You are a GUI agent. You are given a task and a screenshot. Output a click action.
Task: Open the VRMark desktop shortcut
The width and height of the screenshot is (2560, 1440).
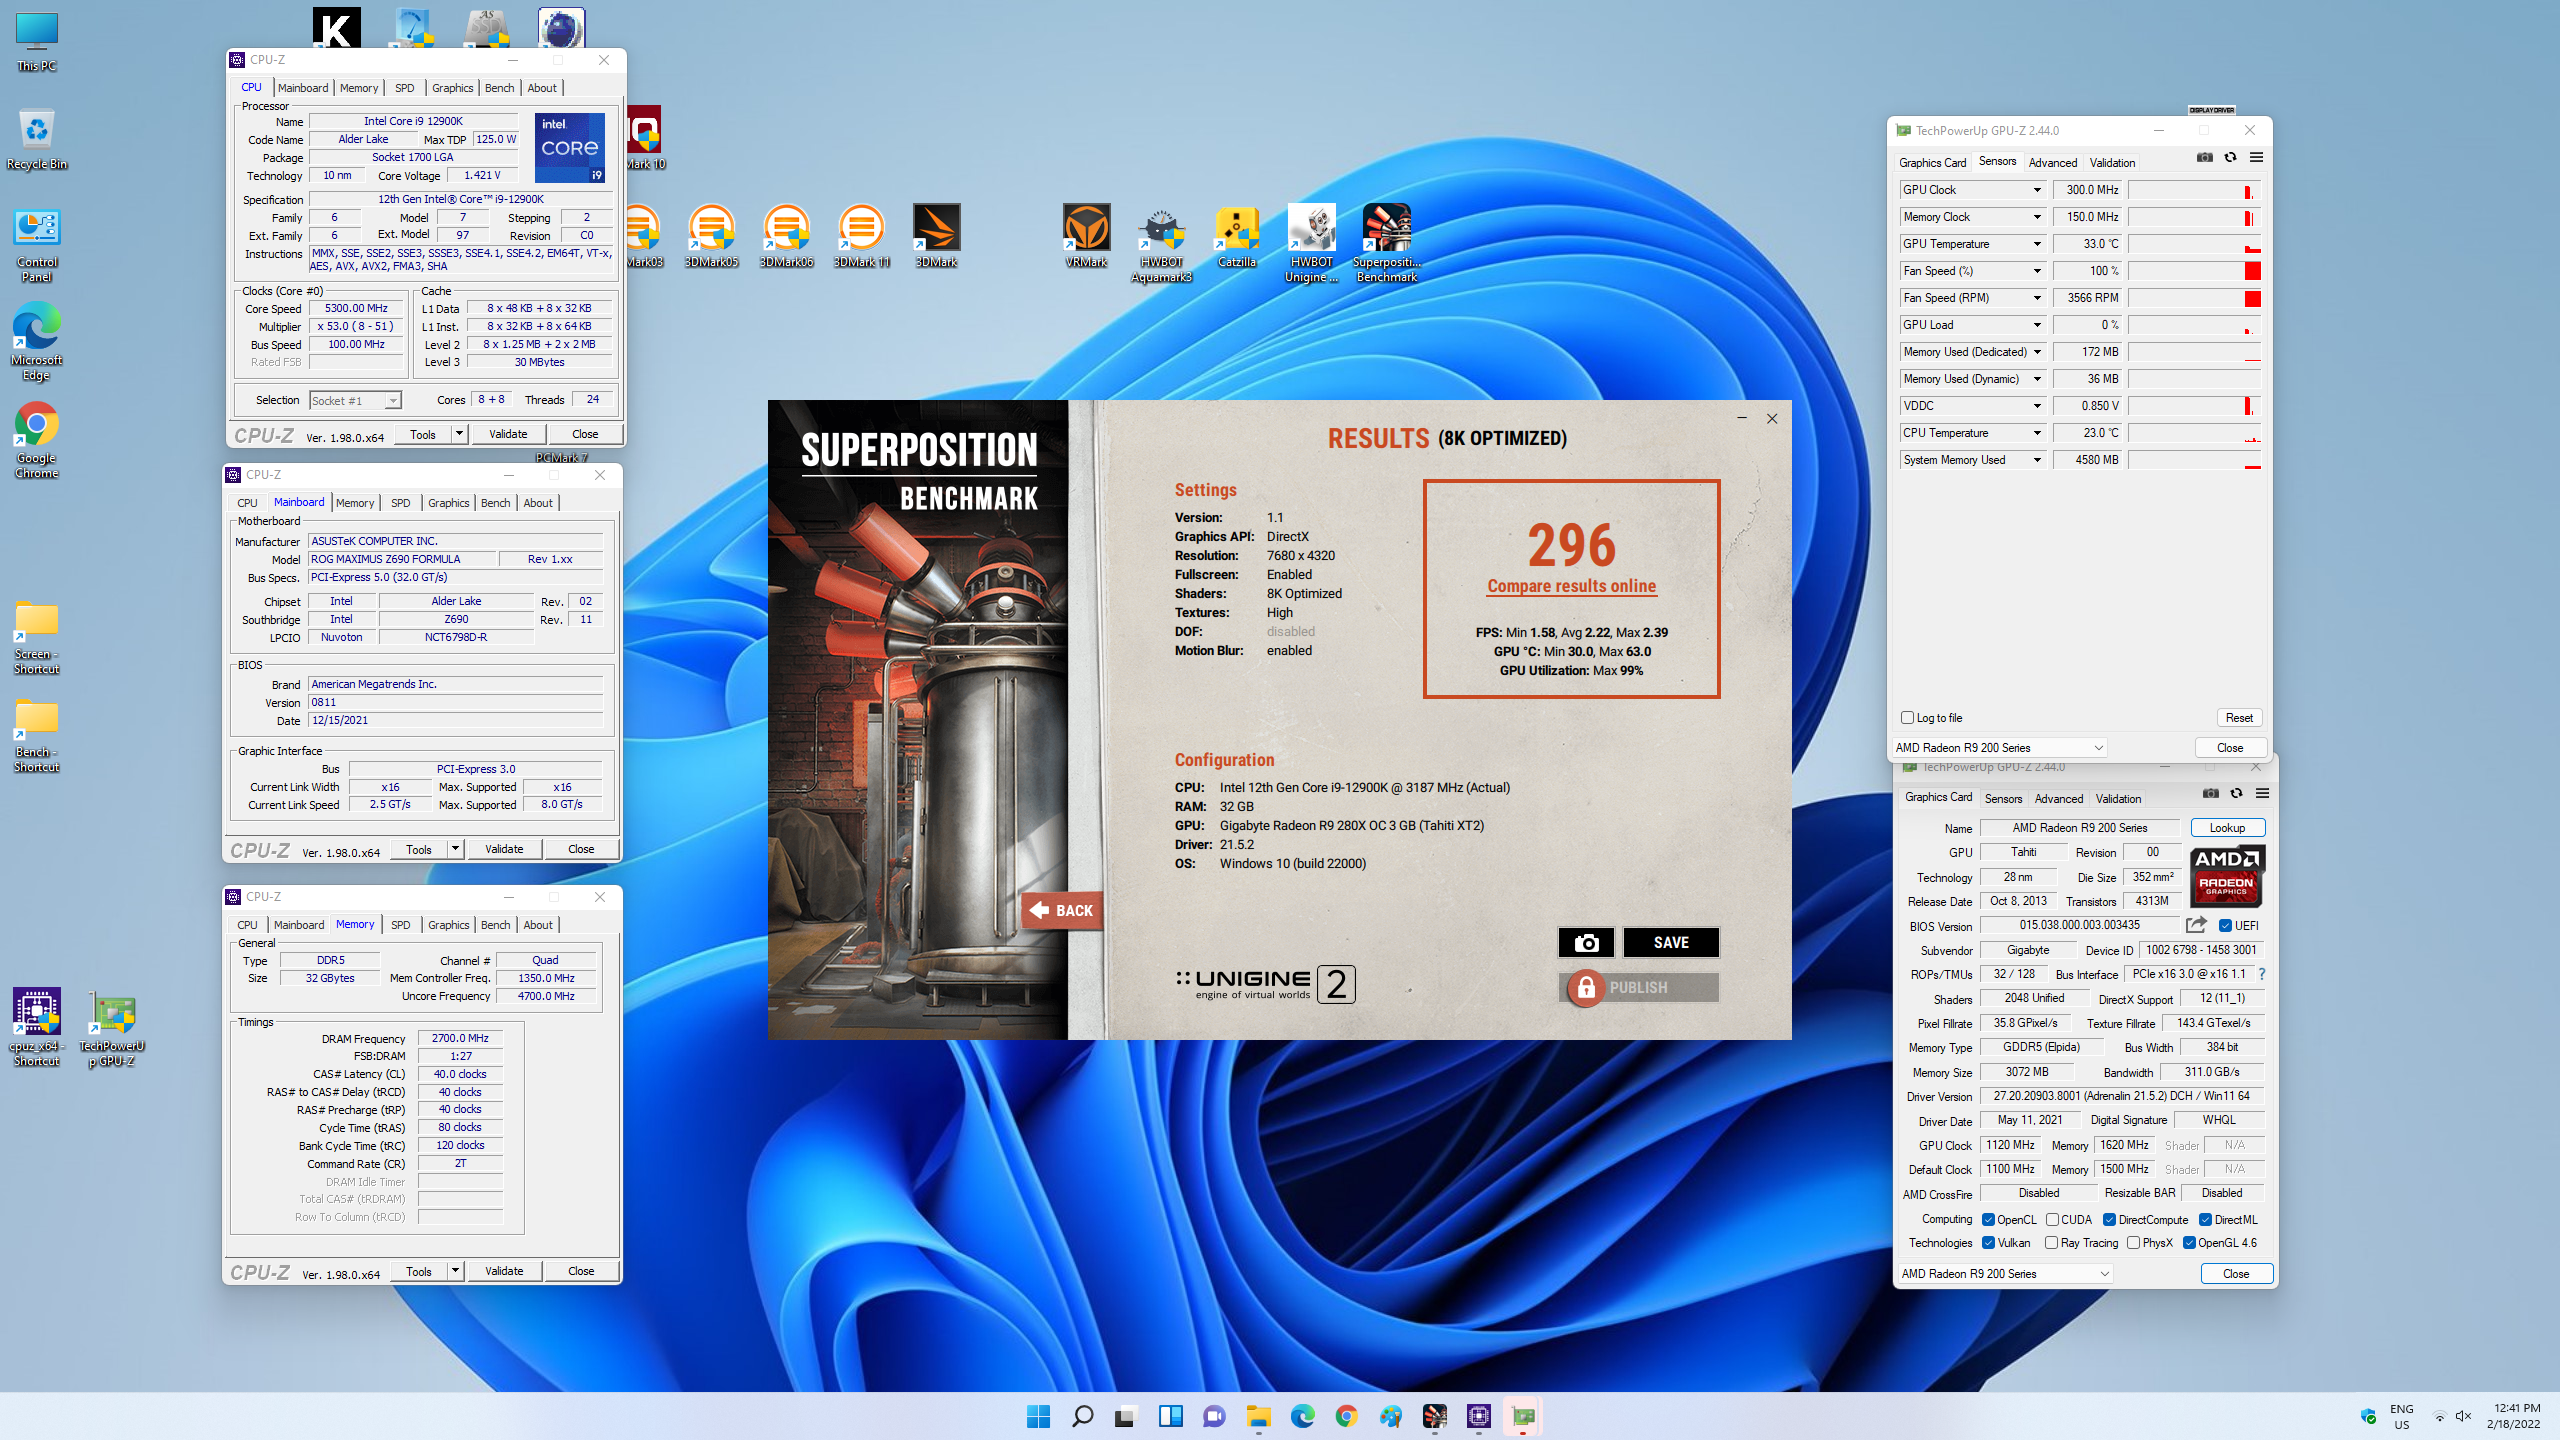coord(1086,236)
